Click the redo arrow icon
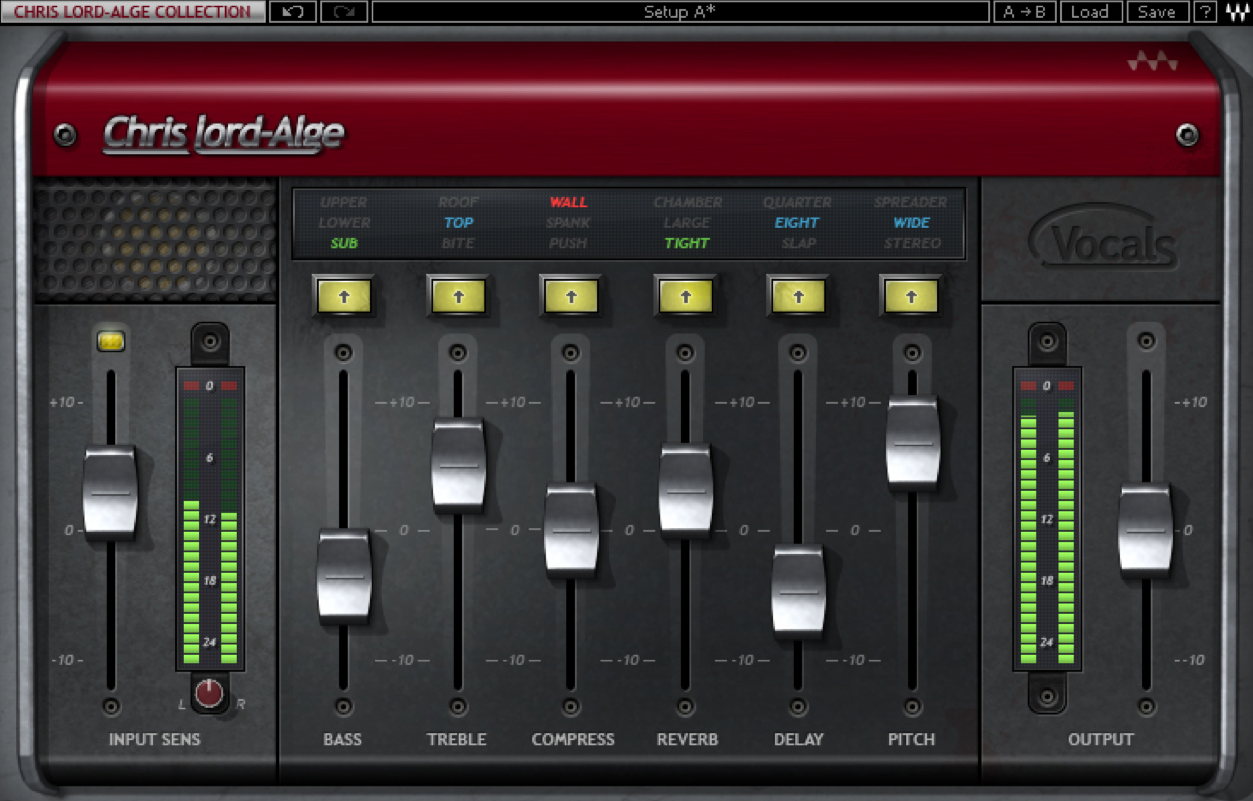 tap(344, 12)
